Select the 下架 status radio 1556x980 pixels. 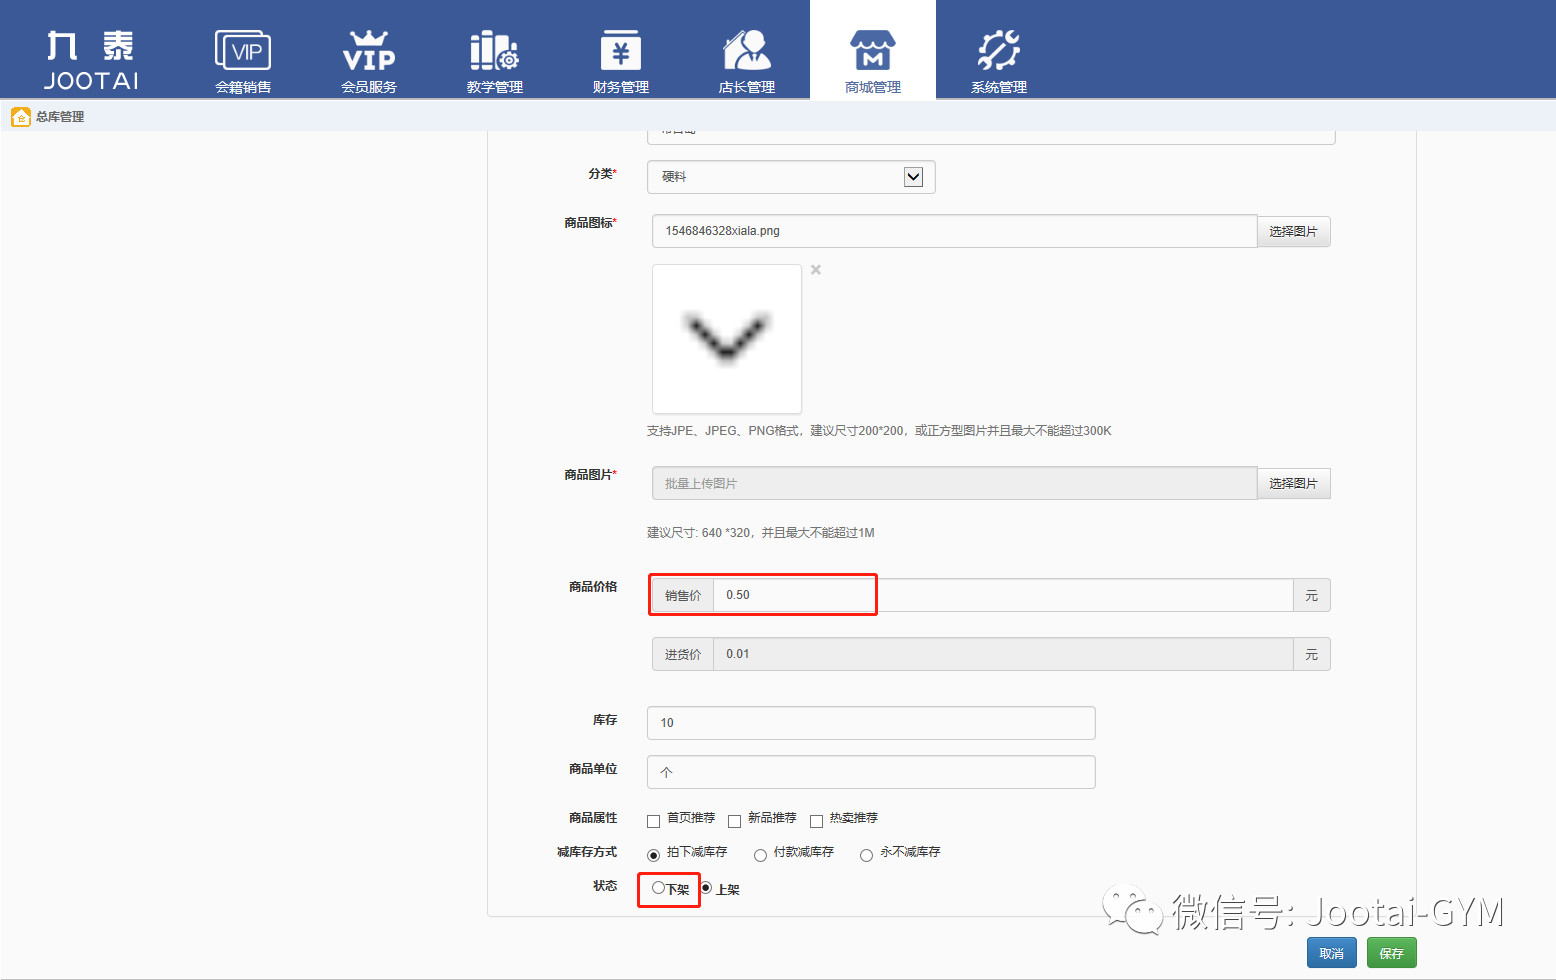point(658,888)
